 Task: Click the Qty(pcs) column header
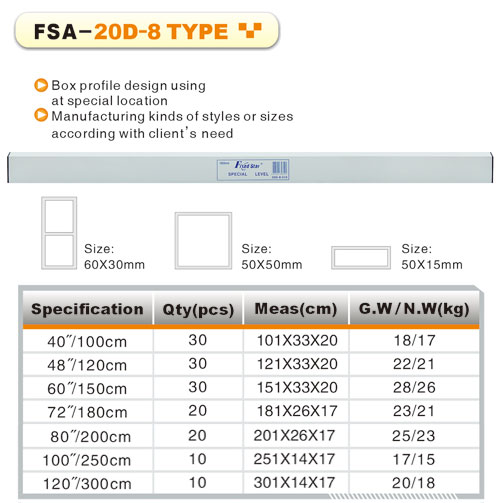(198, 309)
